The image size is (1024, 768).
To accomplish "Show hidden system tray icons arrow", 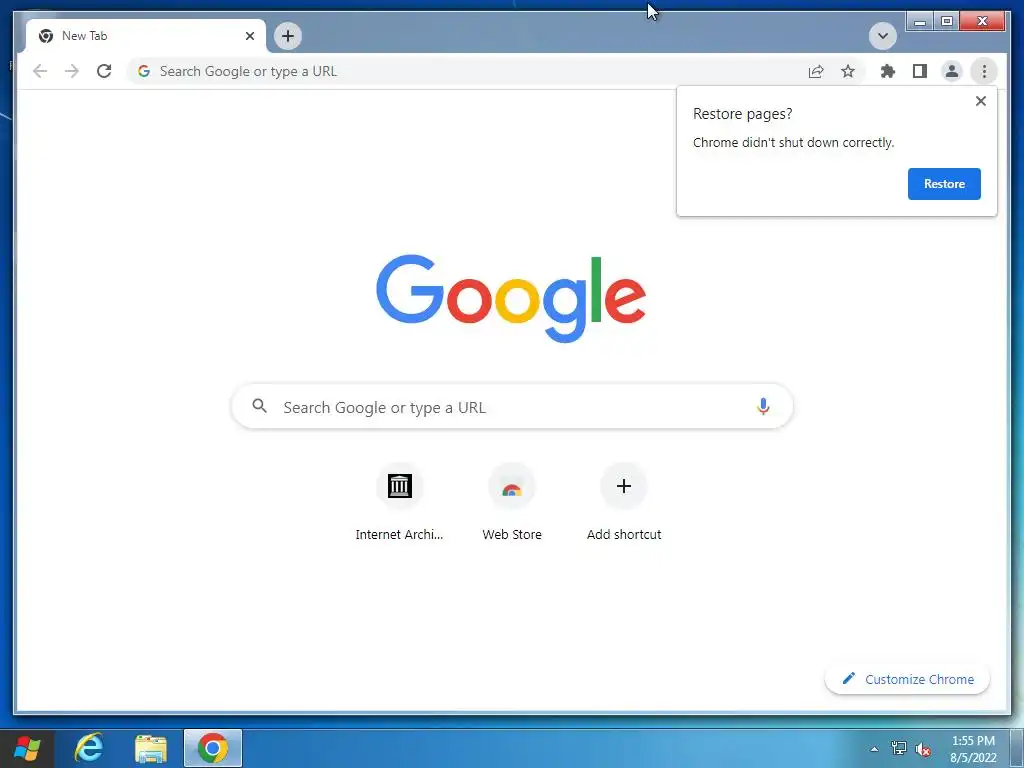I will pyautogui.click(x=874, y=749).
